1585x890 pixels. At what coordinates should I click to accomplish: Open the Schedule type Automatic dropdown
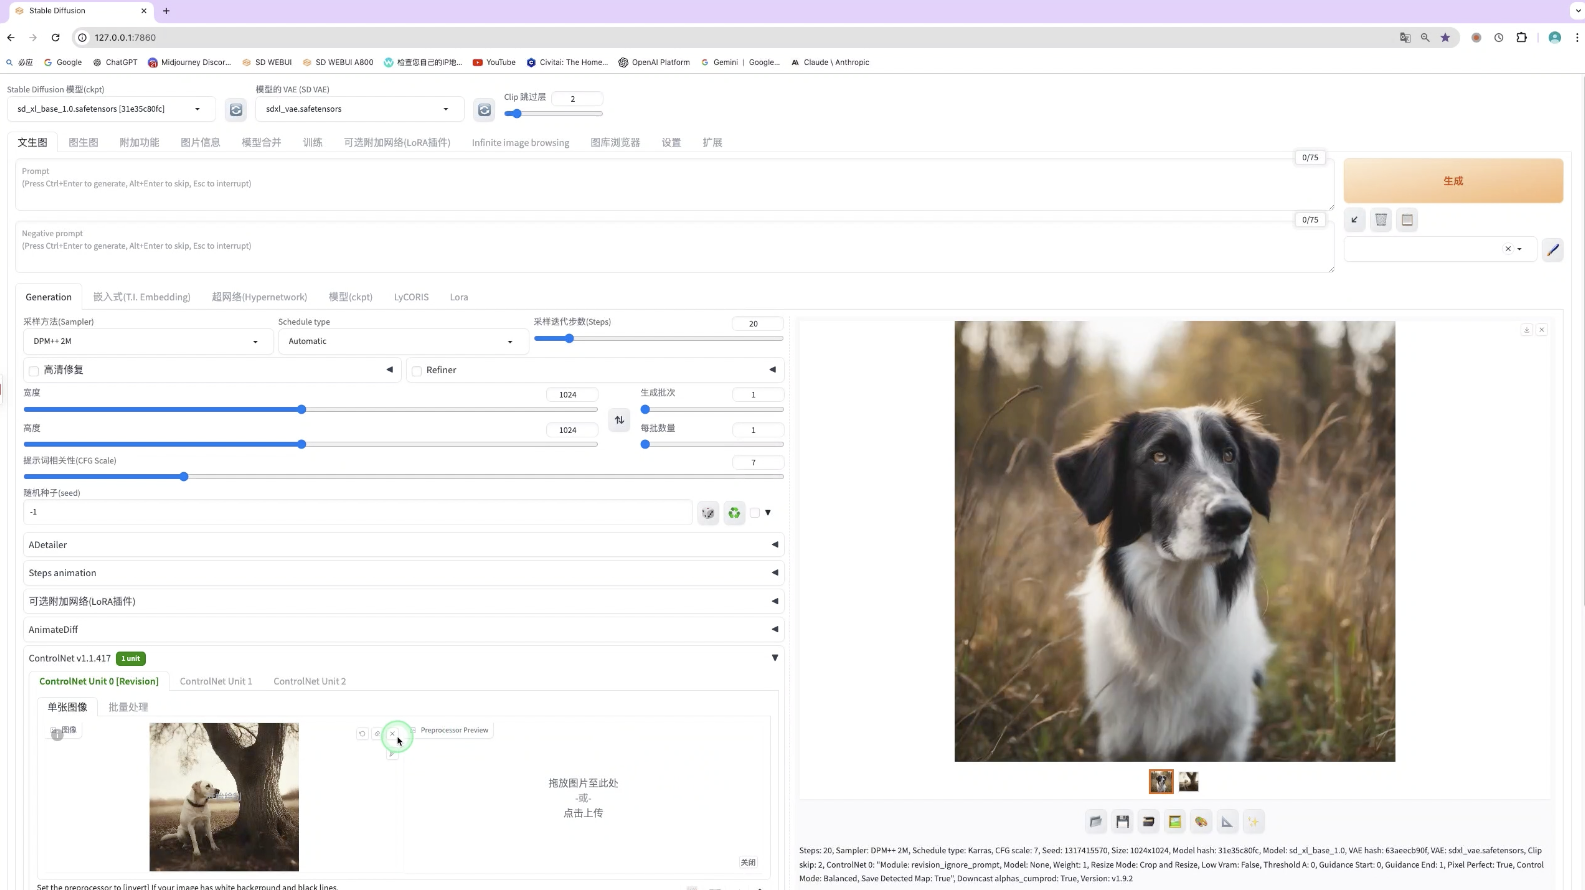point(401,341)
